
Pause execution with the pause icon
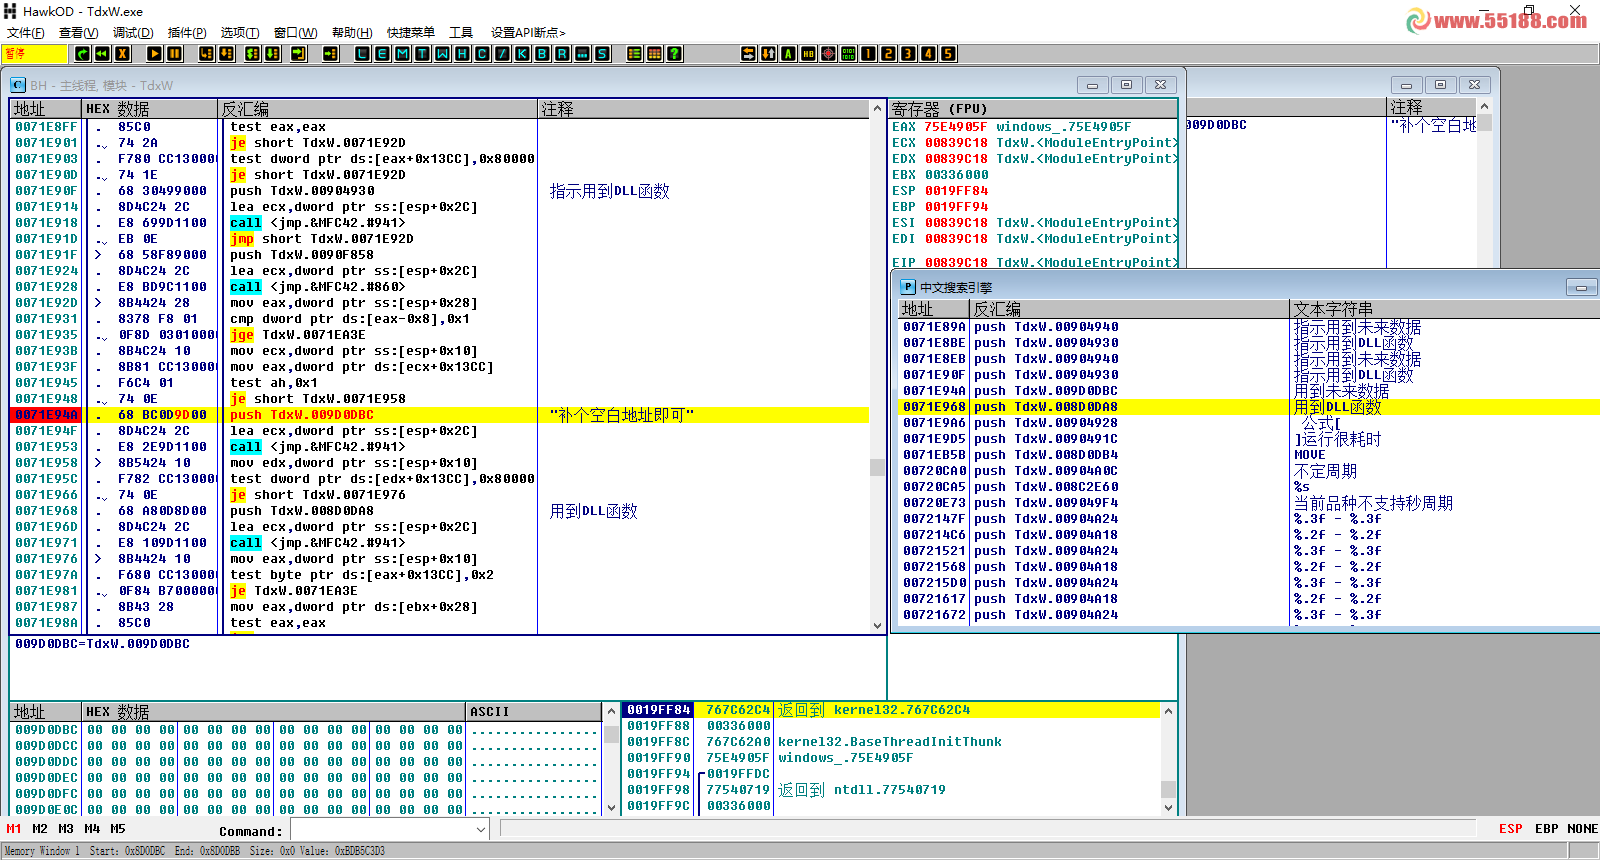tap(175, 54)
